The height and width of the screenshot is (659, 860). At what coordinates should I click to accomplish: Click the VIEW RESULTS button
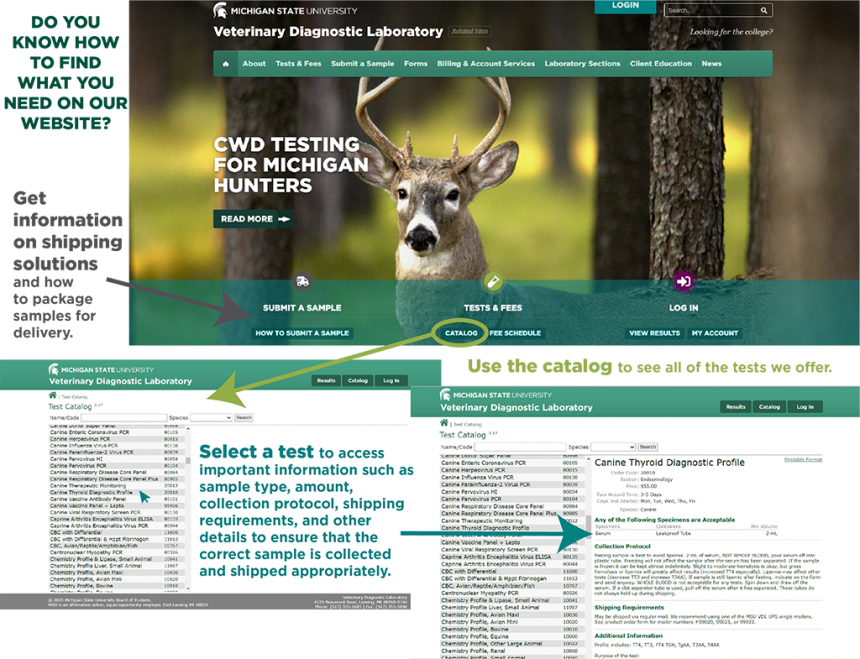(x=654, y=333)
